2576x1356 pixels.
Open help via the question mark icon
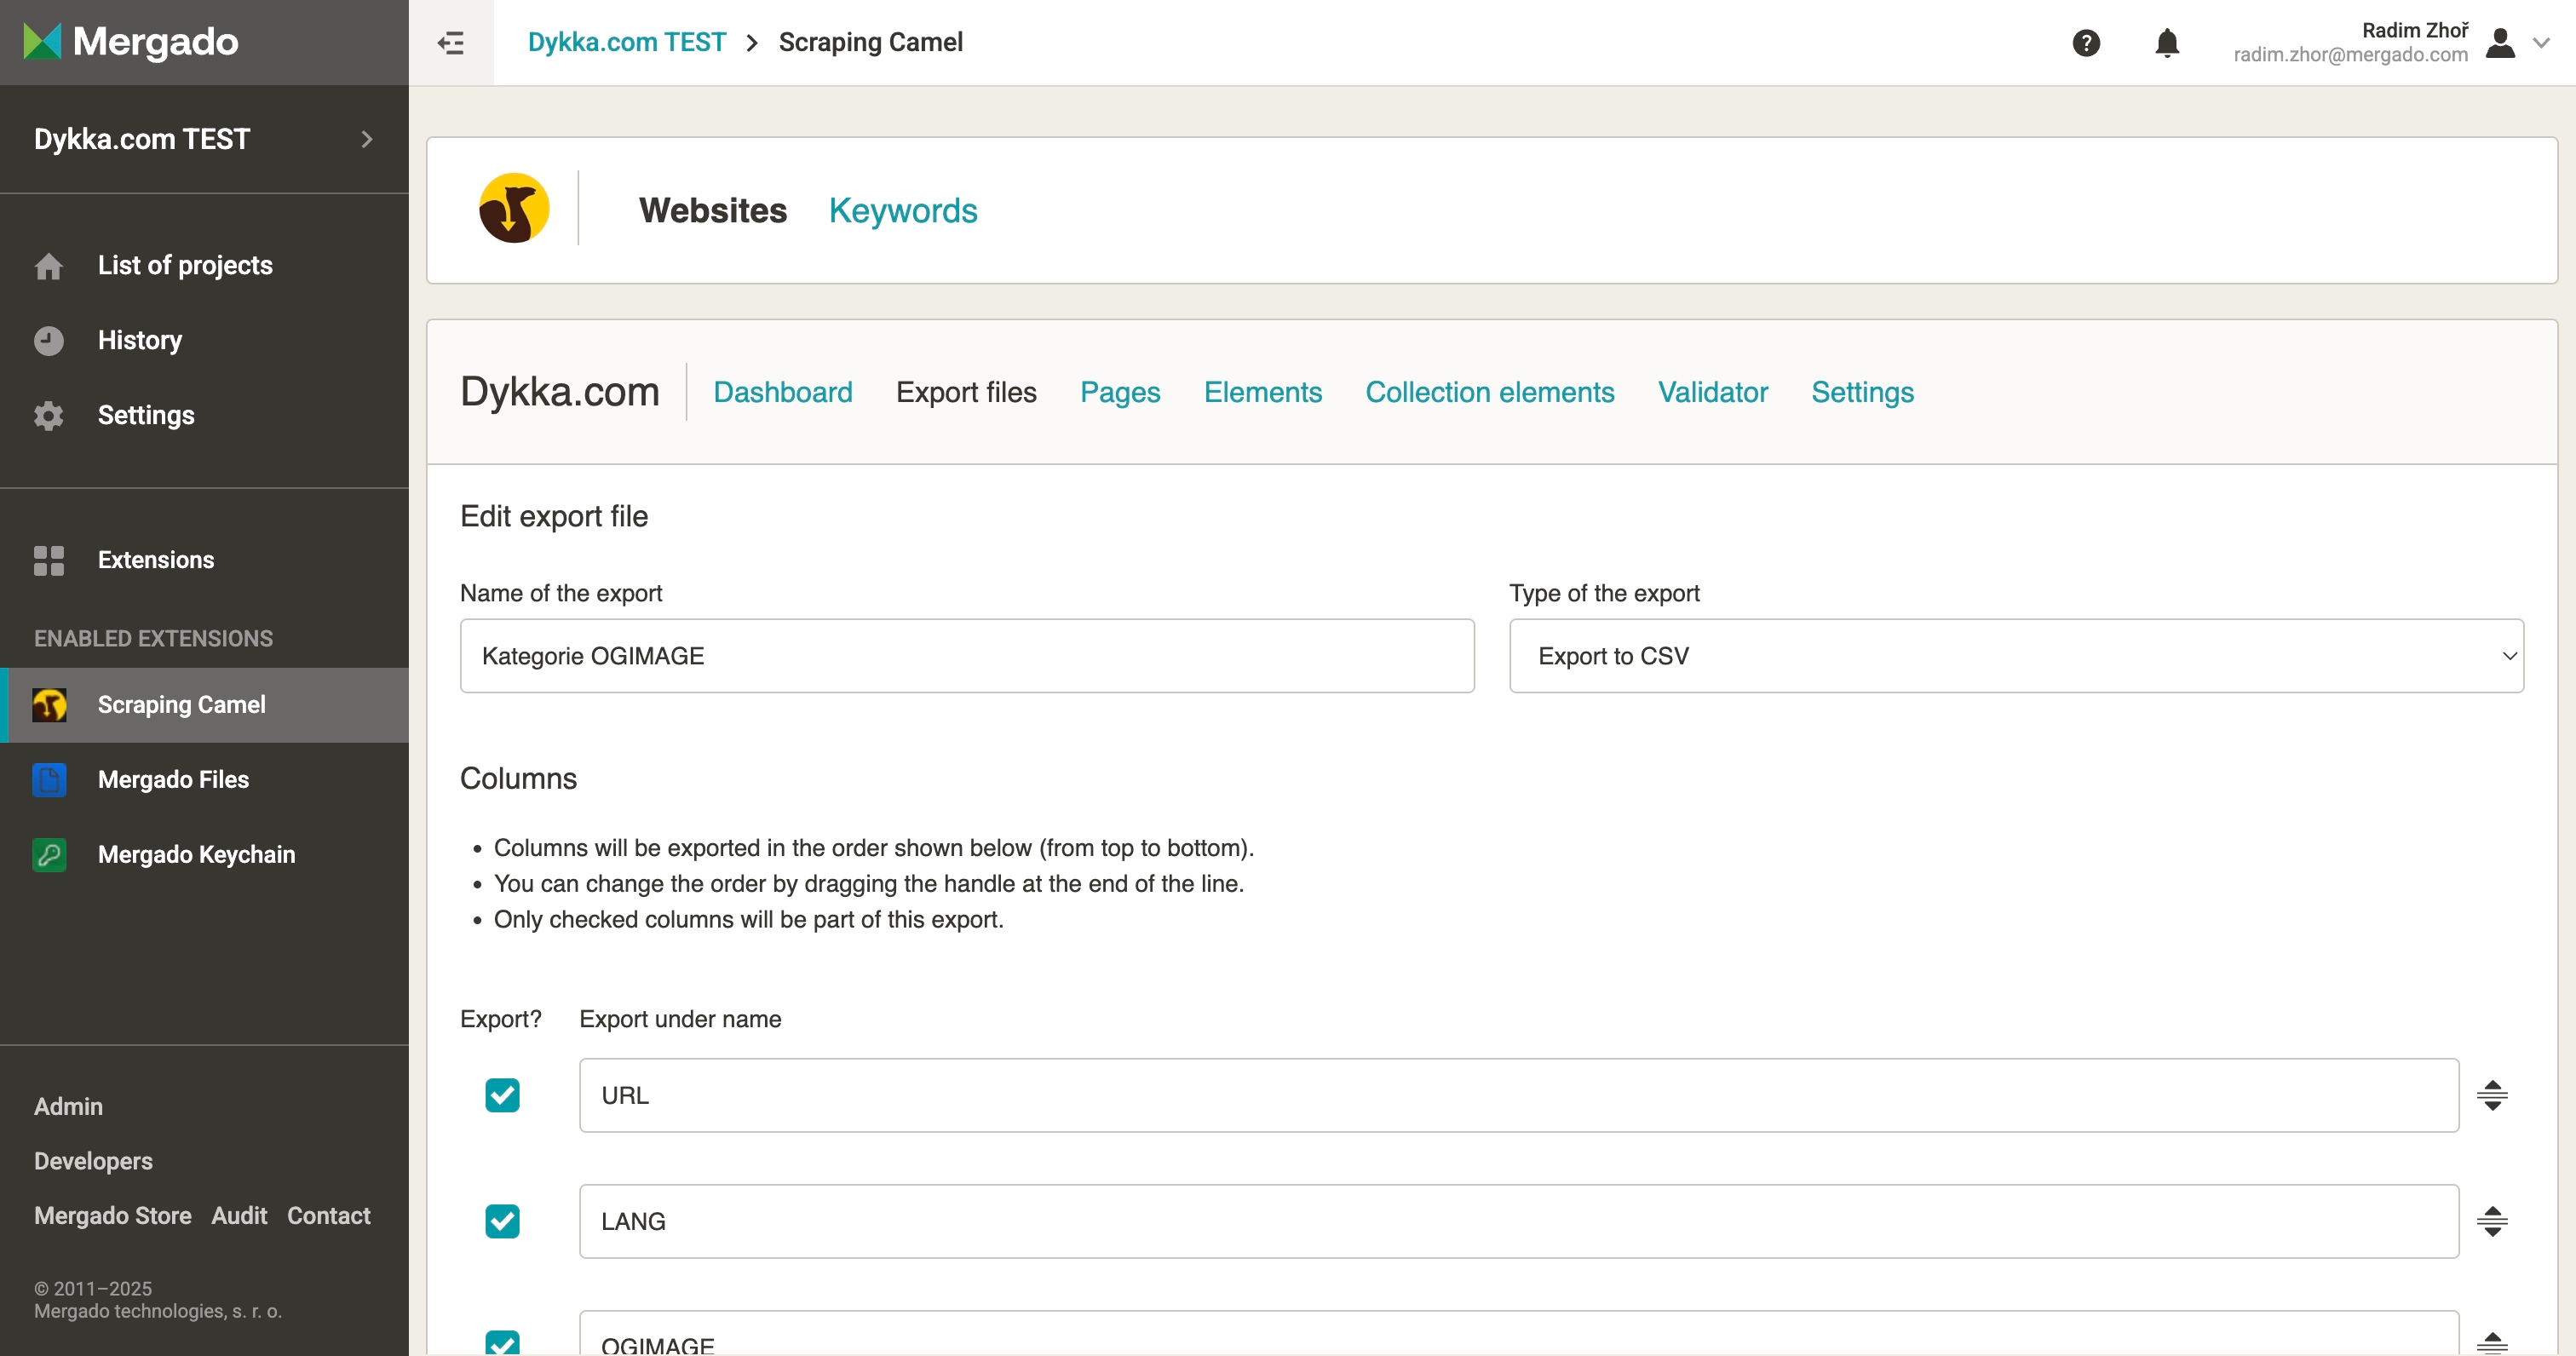click(2085, 43)
